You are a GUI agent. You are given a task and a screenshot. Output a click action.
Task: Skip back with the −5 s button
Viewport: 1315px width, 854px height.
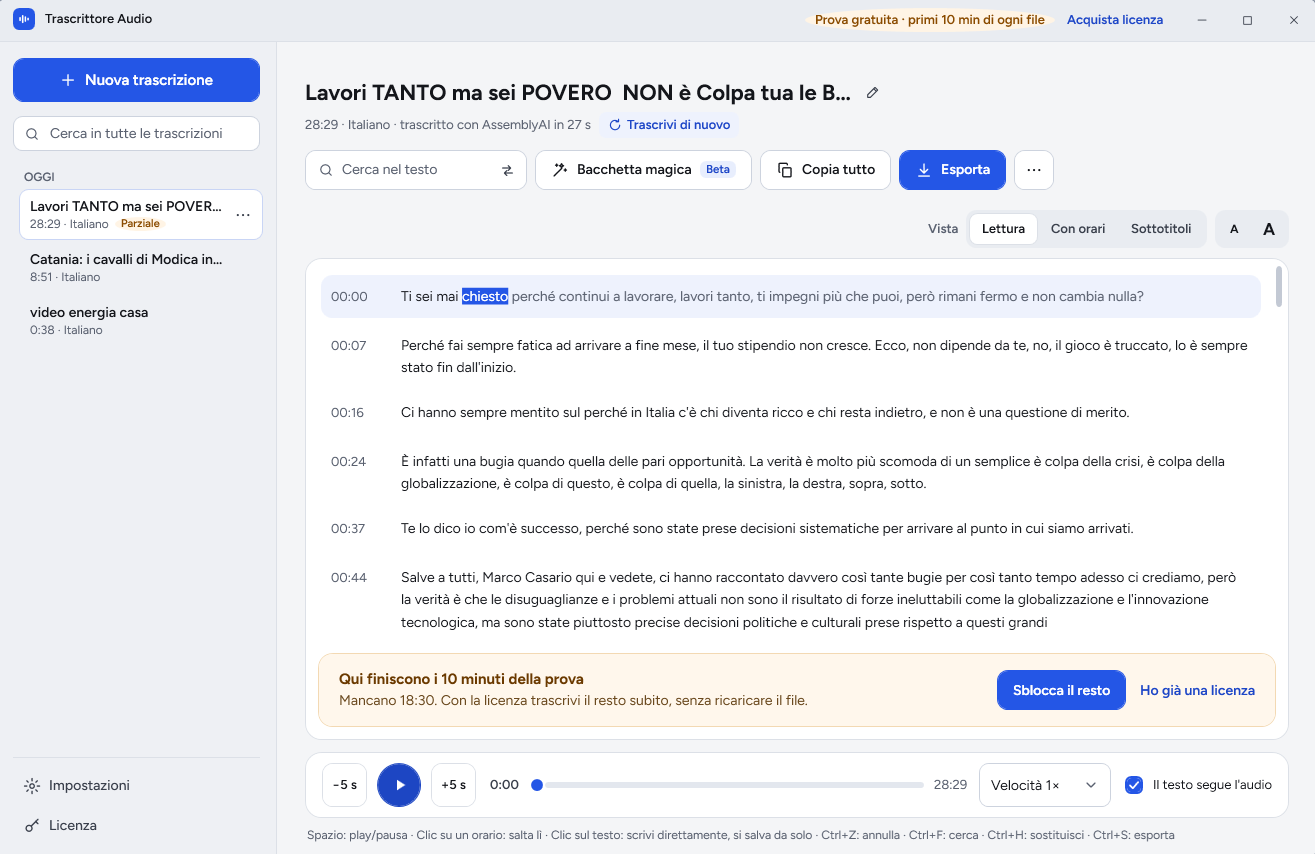(x=345, y=785)
